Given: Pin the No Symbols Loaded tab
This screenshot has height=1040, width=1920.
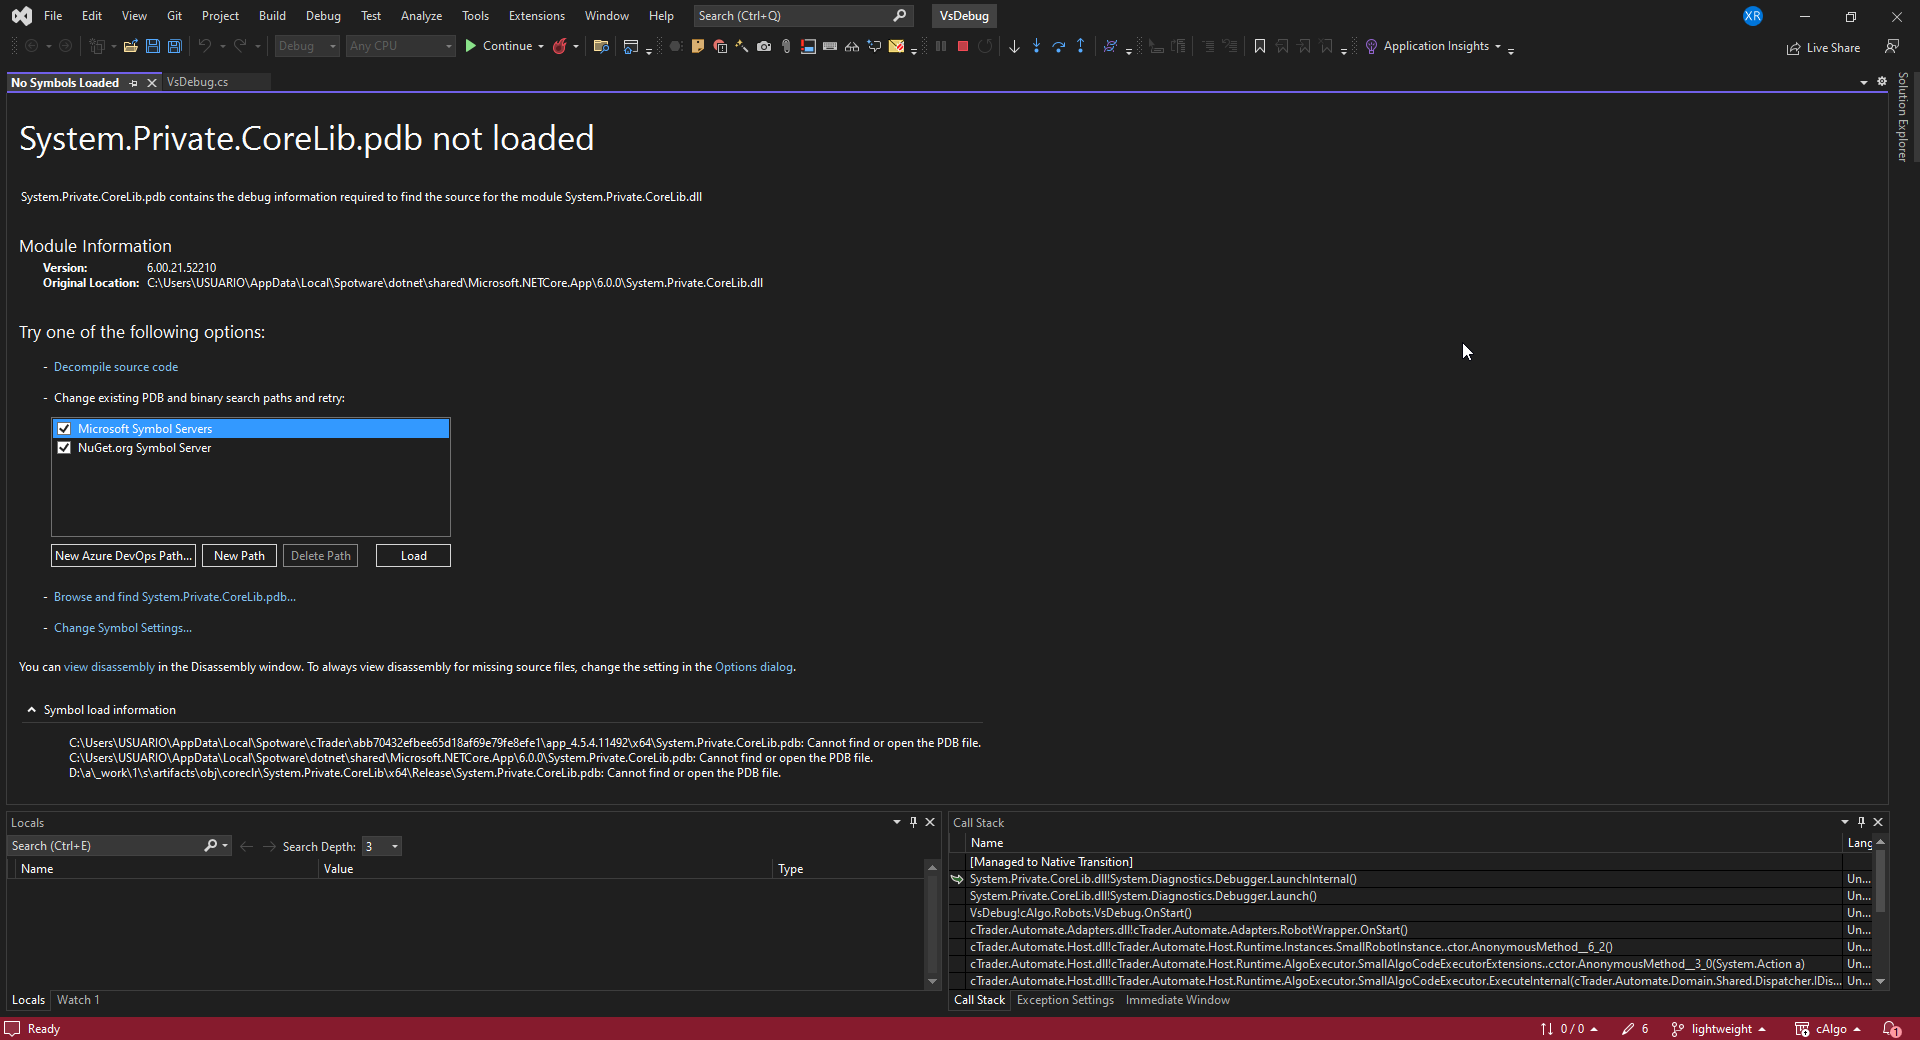Looking at the screenshot, I should point(133,83).
